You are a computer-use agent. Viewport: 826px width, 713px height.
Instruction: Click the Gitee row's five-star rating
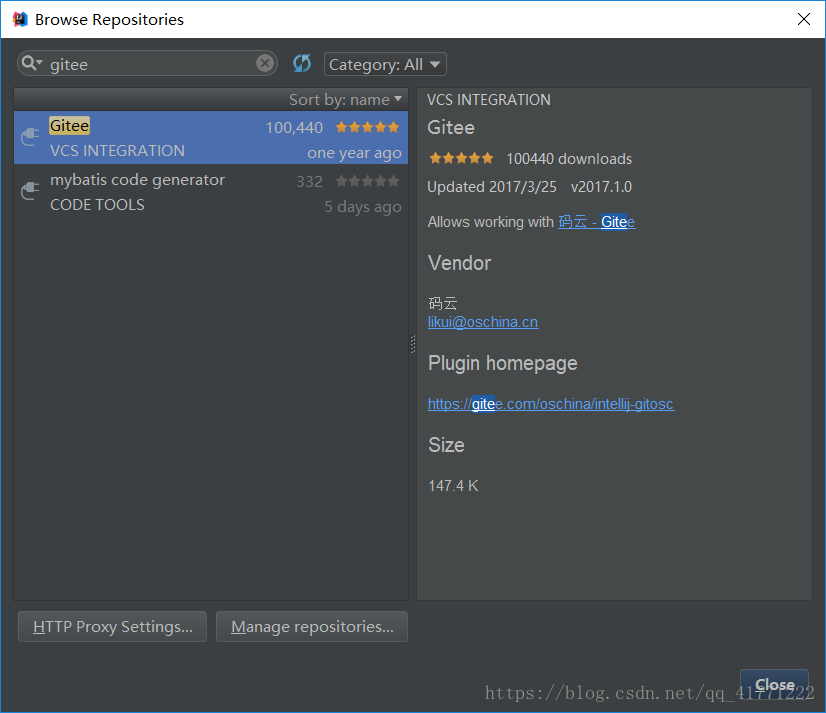coord(368,127)
